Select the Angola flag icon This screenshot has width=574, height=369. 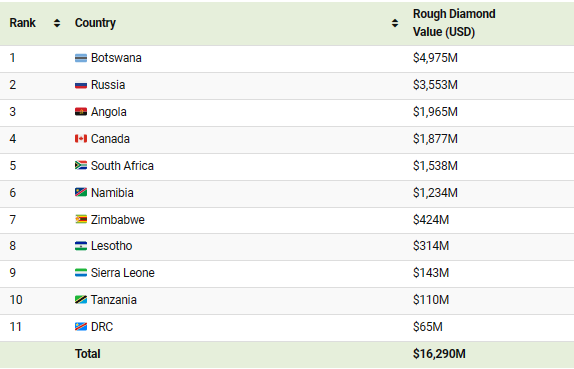(81, 112)
